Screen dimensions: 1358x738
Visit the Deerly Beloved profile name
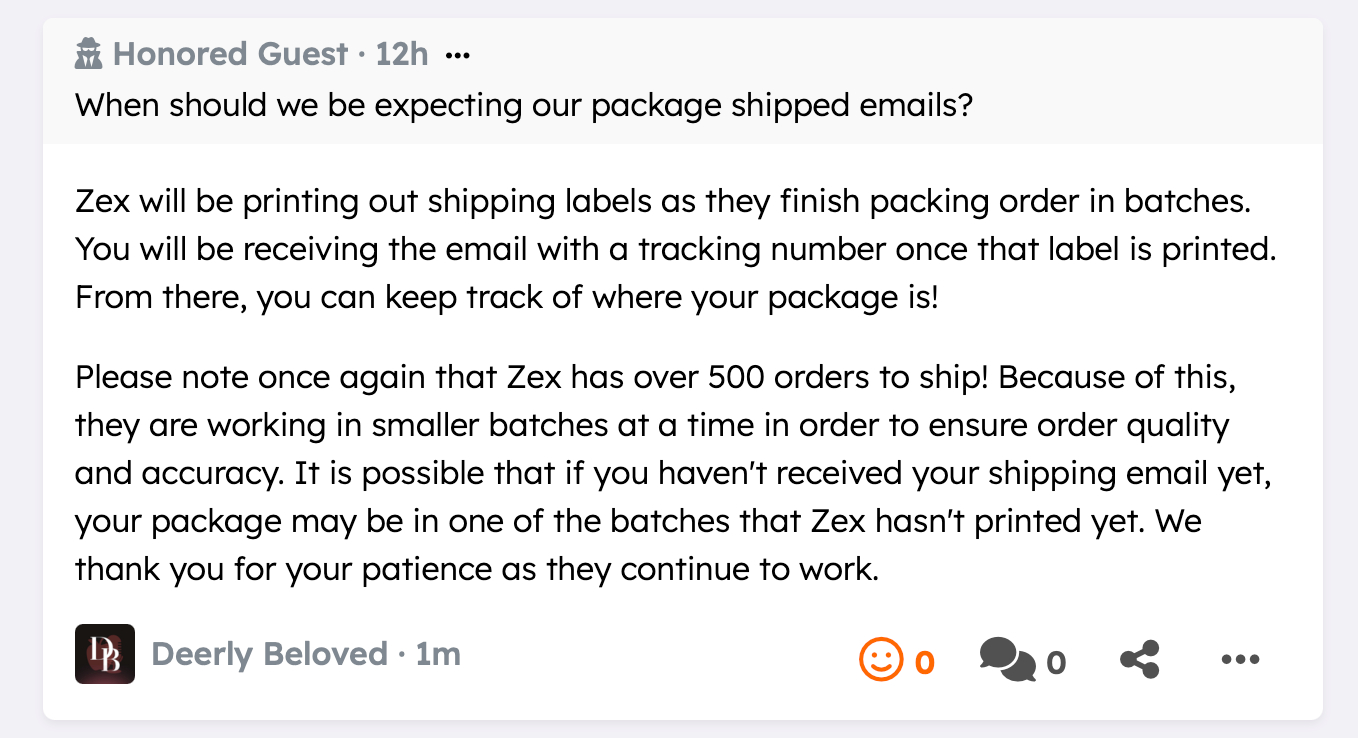click(269, 654)
